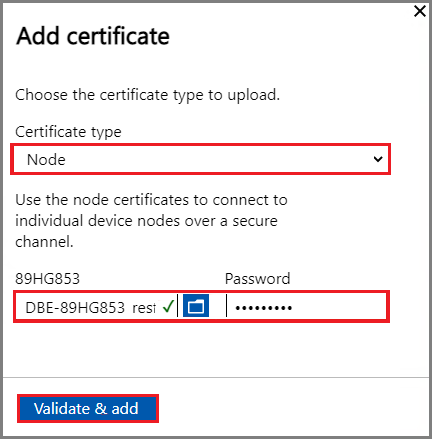
Task: Open the blue folder browse icon
Action: tap(196, 306)
